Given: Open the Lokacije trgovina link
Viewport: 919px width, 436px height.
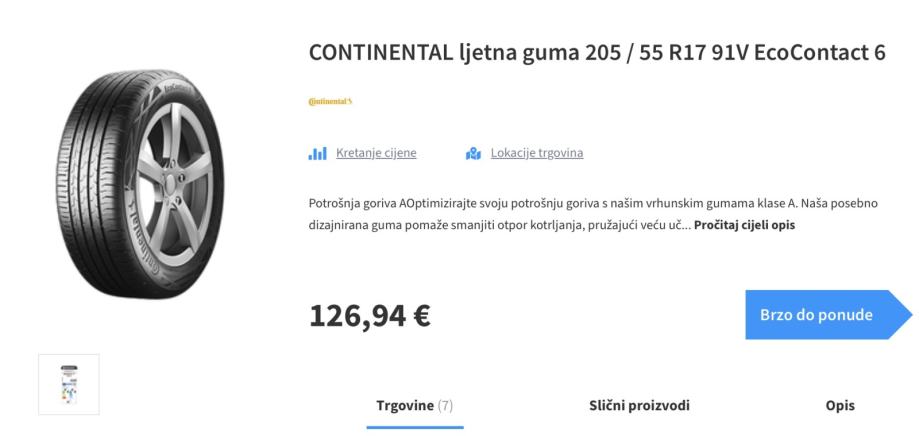Looking at the screenshot, I should (x=536, y=153).
